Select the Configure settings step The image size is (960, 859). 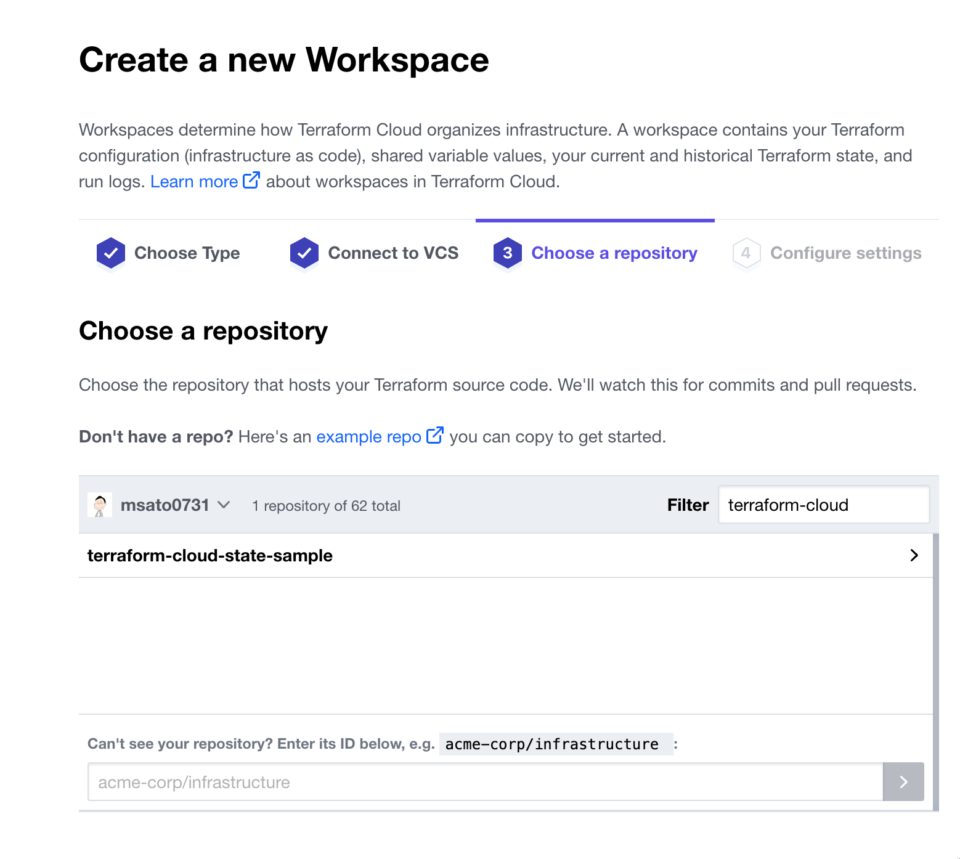tap(827, 253)
